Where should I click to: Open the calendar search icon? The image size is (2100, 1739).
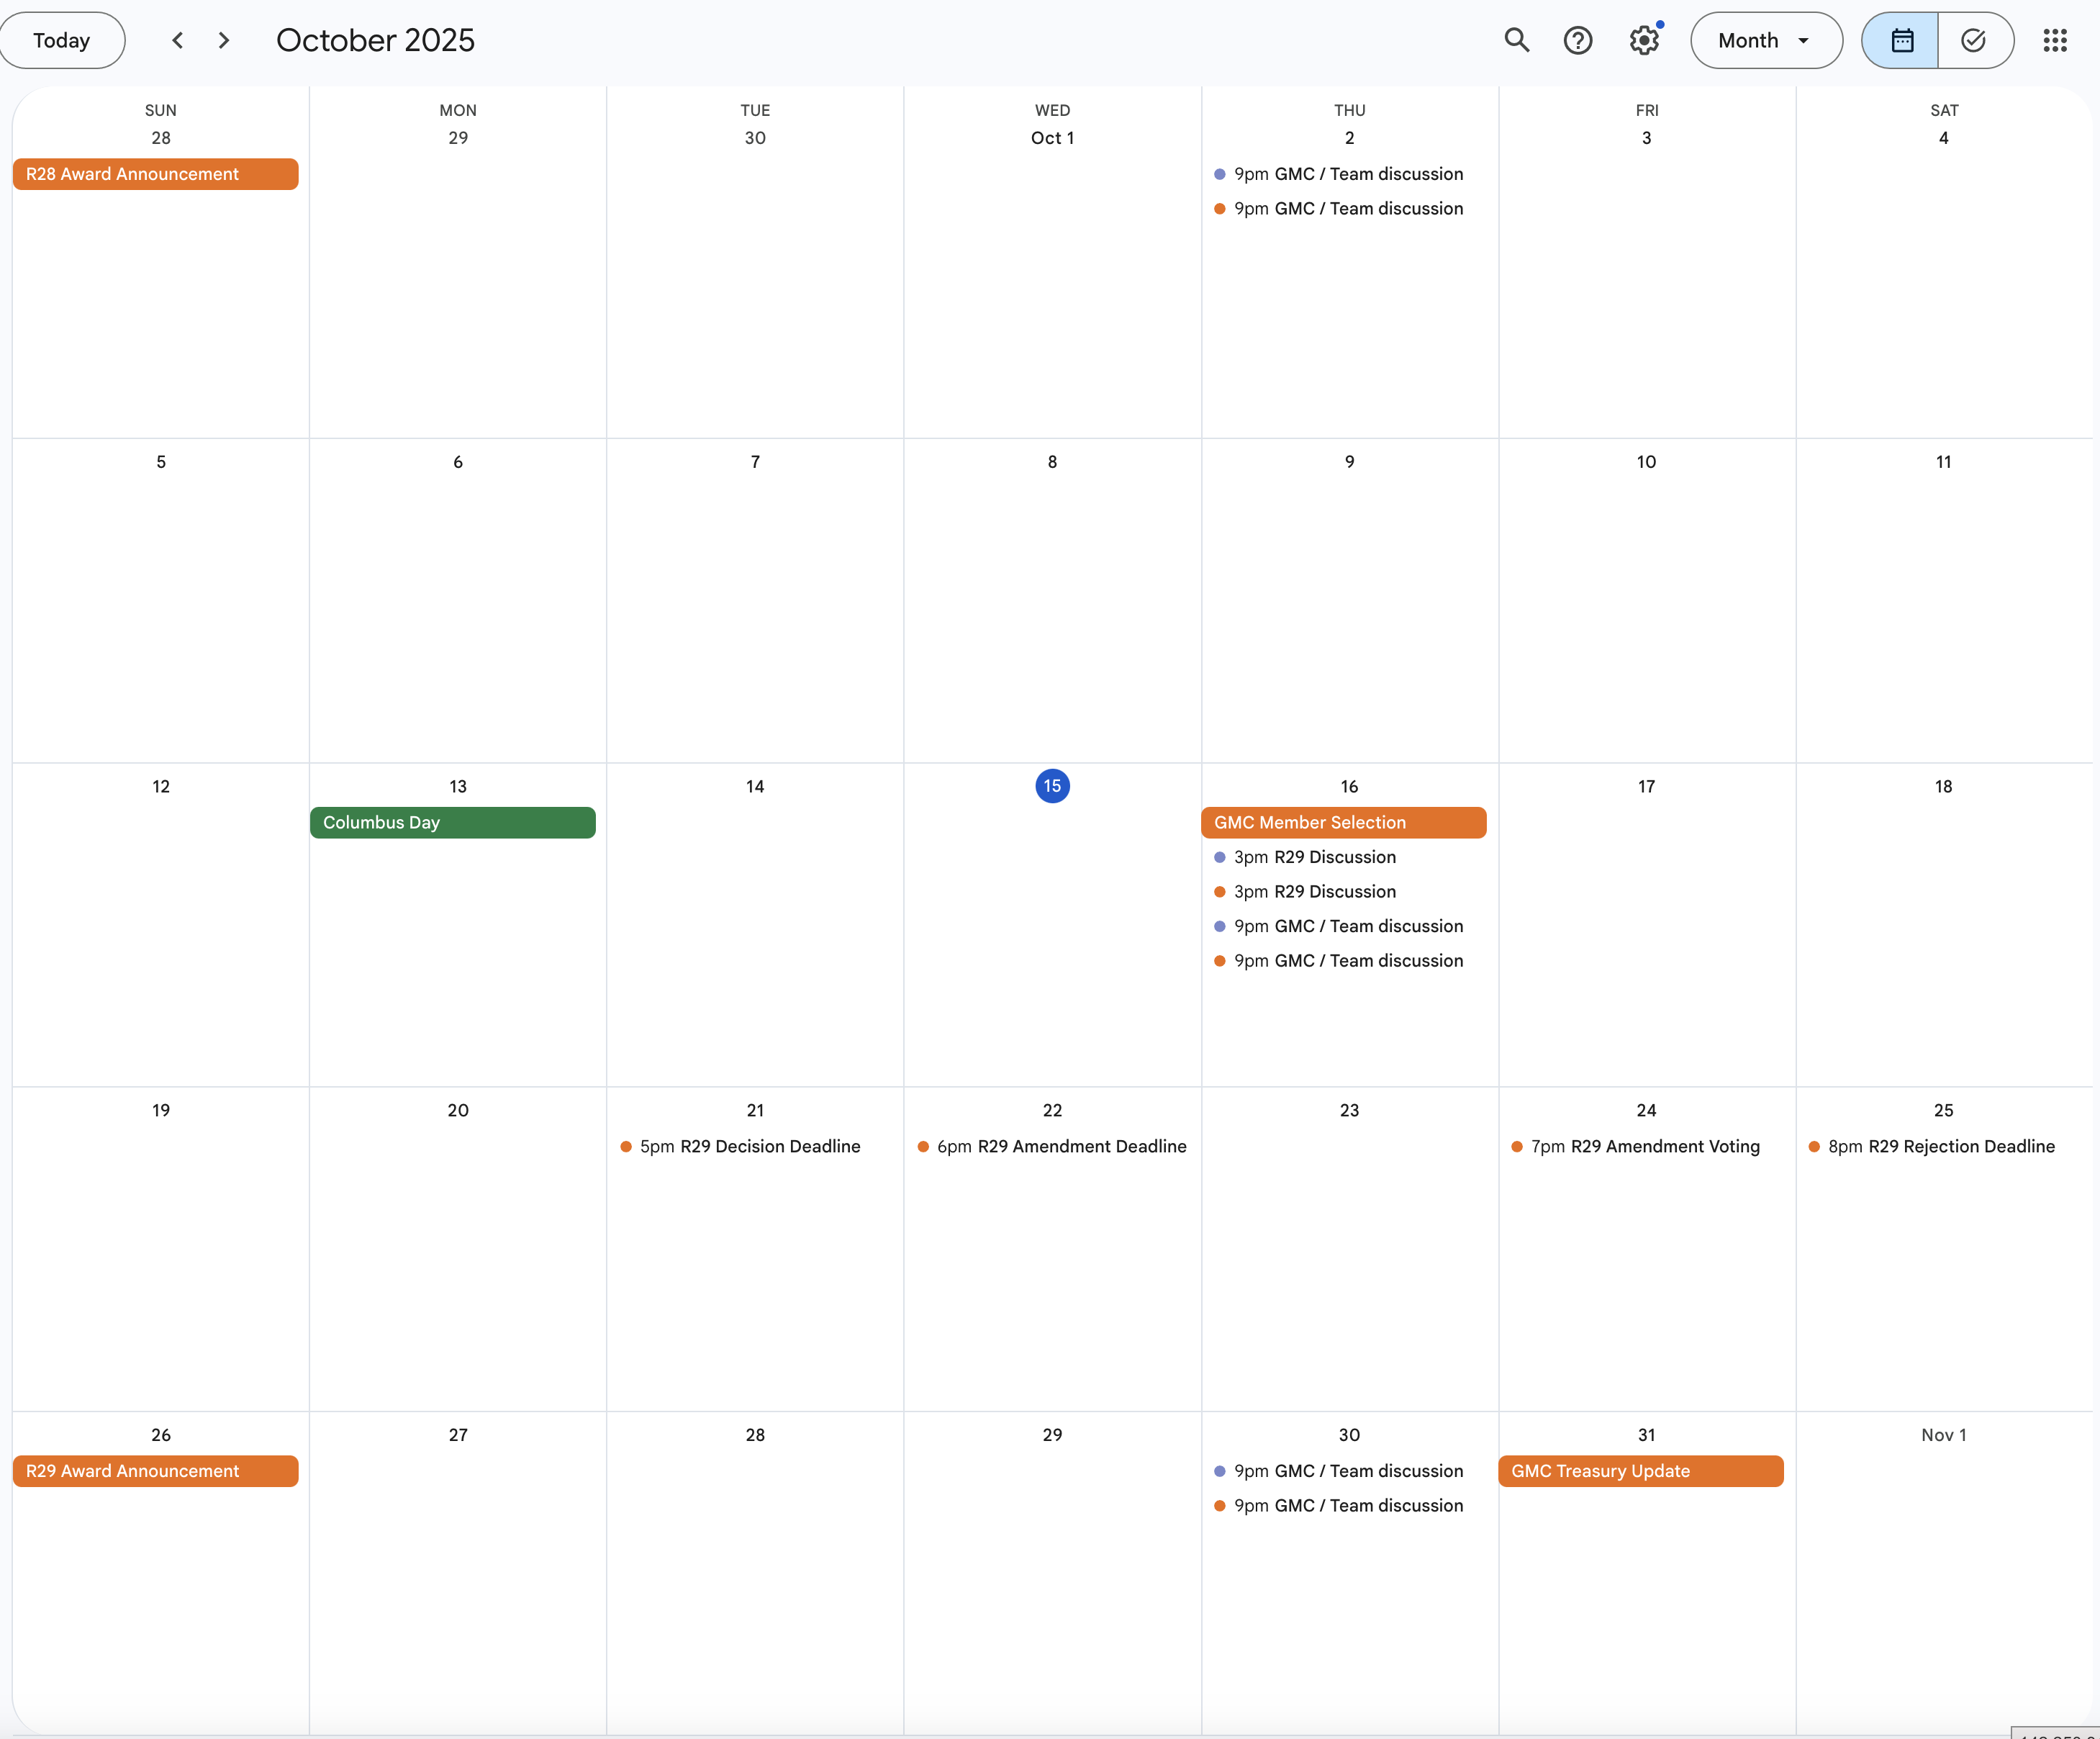(1516, 40)
